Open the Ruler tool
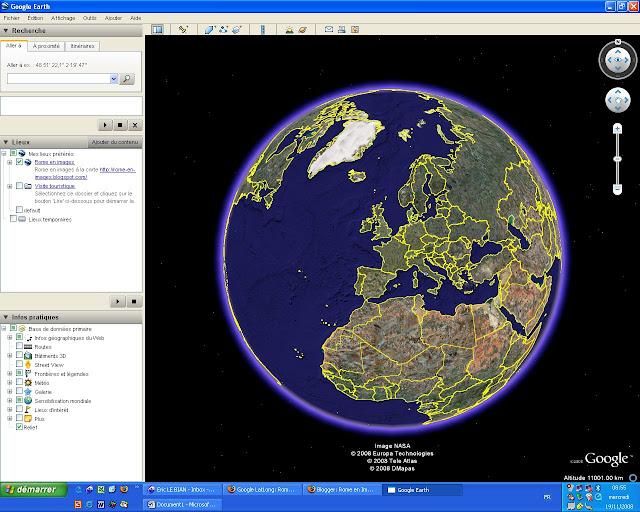Viewport: 640px width, 512px height. [263, 29]
